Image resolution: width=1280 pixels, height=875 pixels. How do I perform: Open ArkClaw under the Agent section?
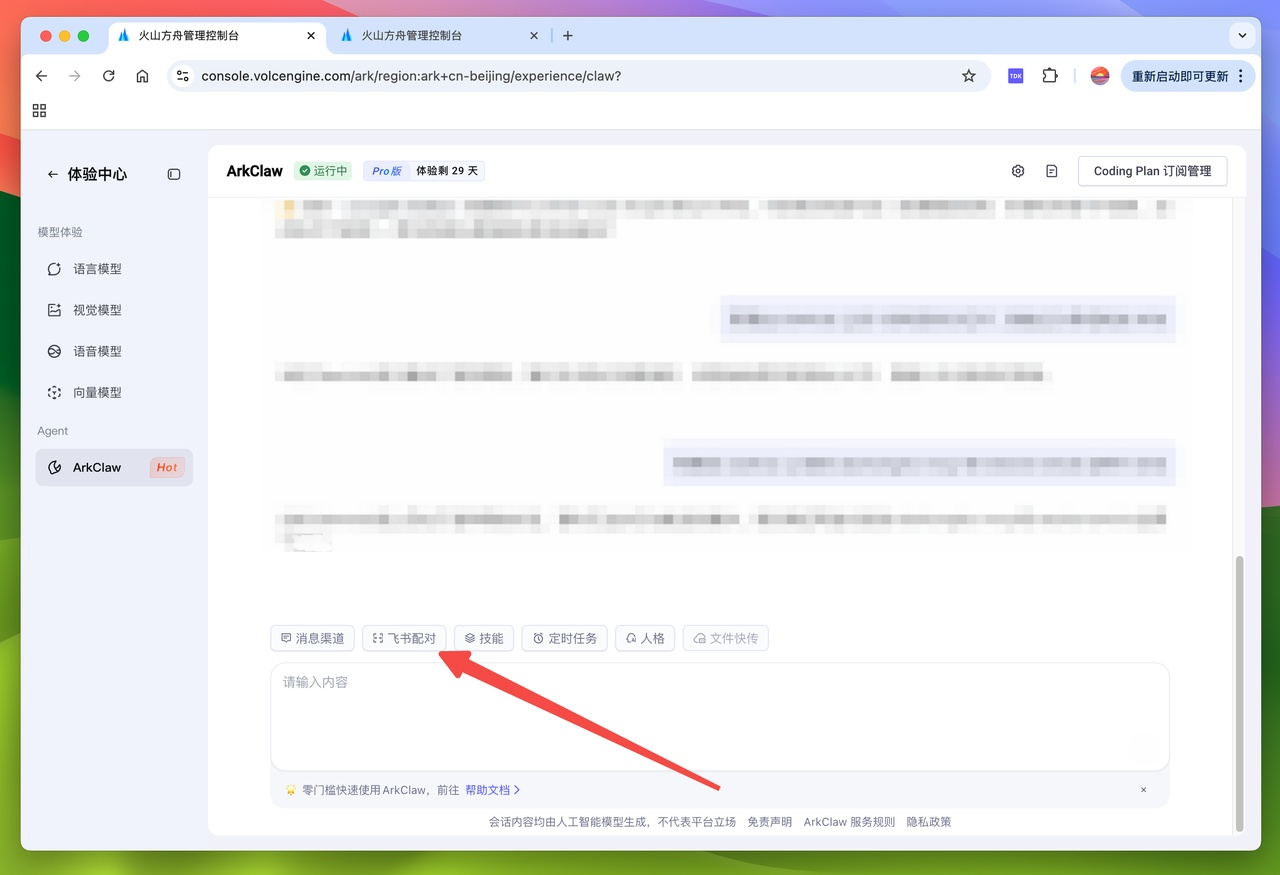pos(97,467)
